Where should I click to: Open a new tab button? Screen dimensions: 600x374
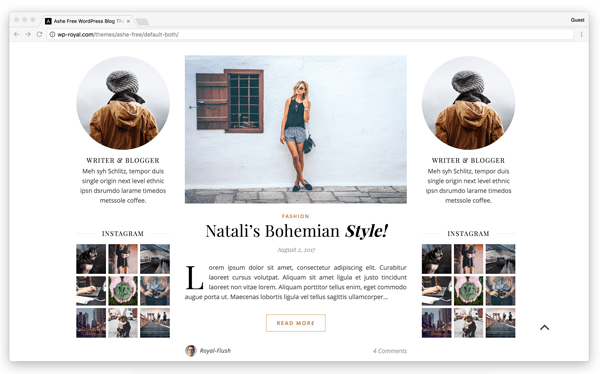point(142,21)
